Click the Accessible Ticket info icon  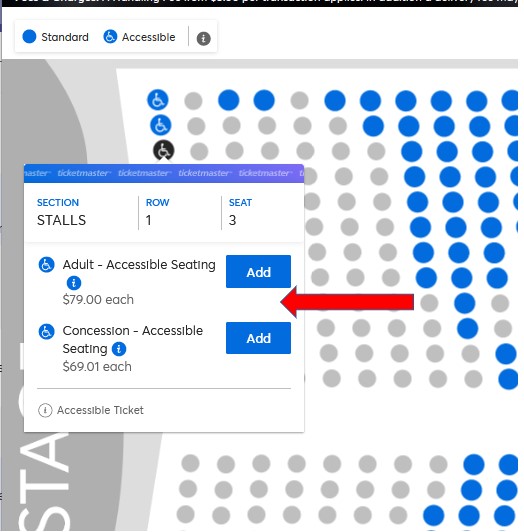(45, 410)
